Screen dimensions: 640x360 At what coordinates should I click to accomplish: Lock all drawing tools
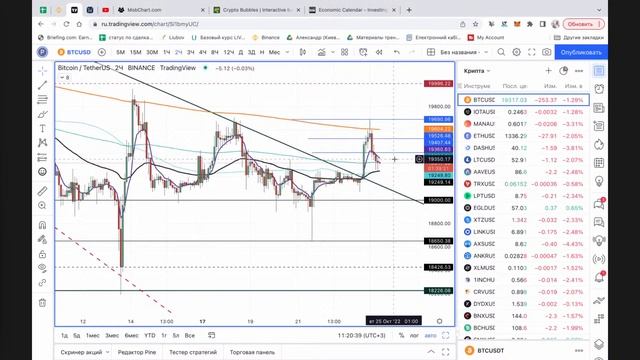pyautogui.click(x=42, y=254)
